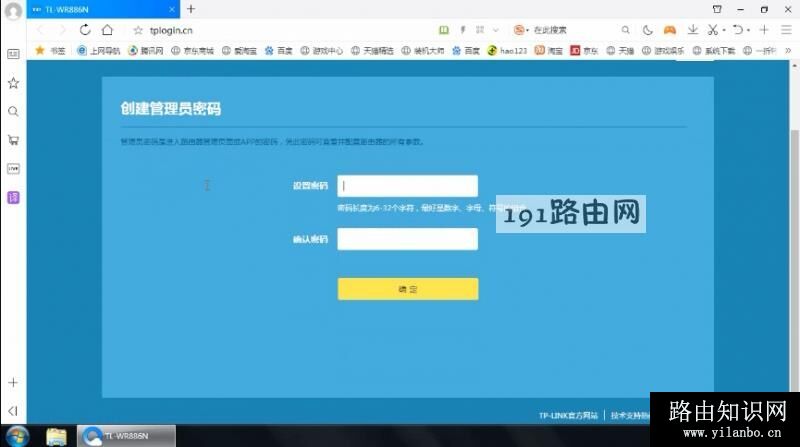Image resolution: width=800 pixels, height=447 pixels.
Task: Open the 京东 bookmark with red JD icon
Action: [584, 51]
